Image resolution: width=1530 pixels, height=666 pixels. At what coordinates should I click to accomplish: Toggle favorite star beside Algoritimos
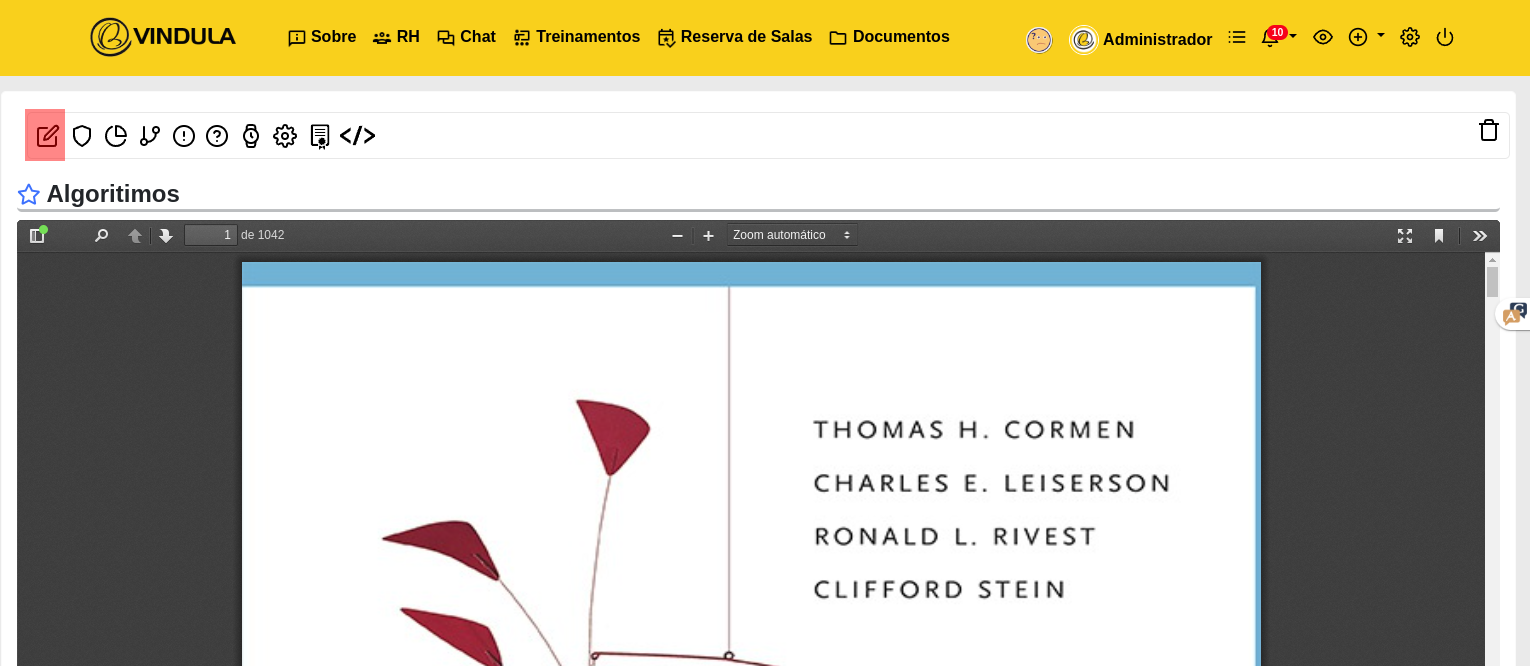pos(29,195)
